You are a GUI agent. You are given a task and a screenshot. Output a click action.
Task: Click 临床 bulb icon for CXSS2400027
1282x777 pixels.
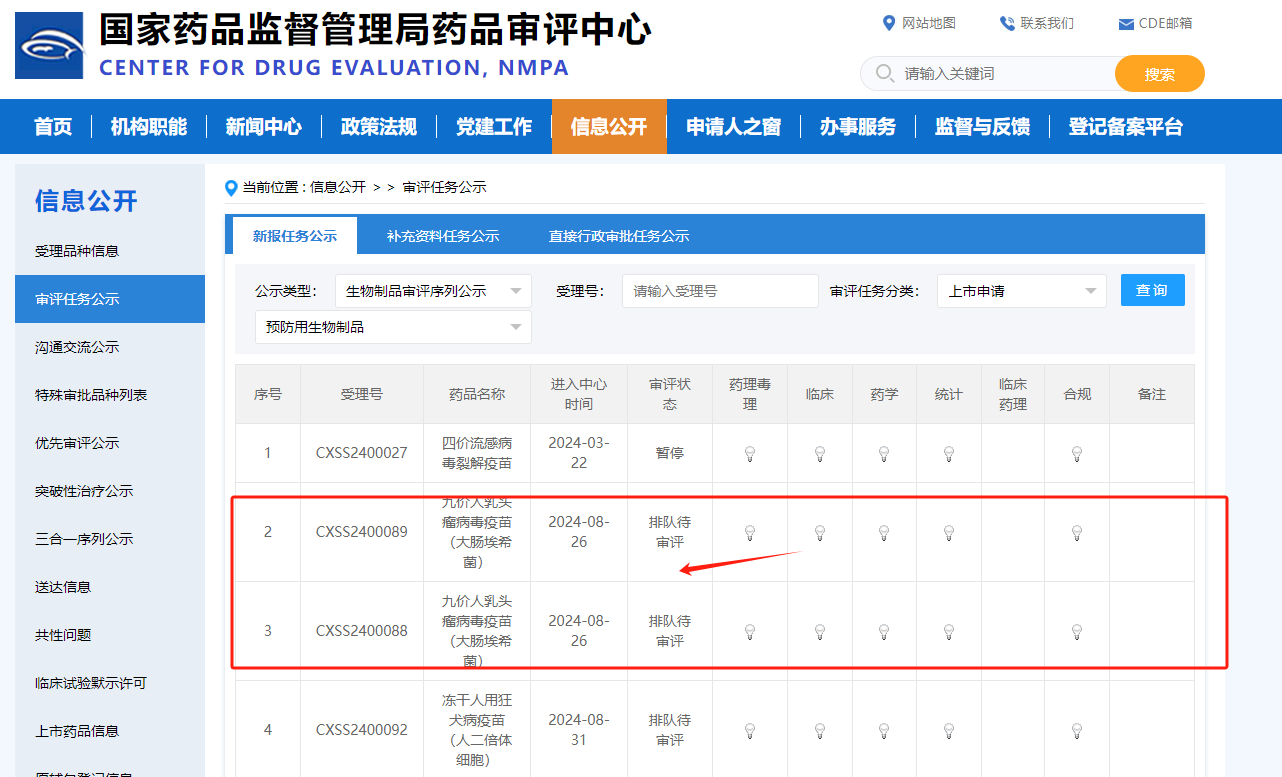pos(820,454)
